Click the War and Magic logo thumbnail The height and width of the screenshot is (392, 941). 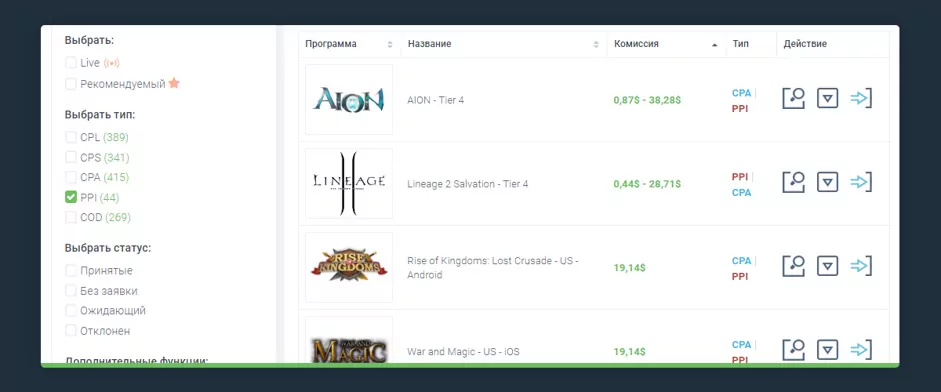[x=349, y=341]
